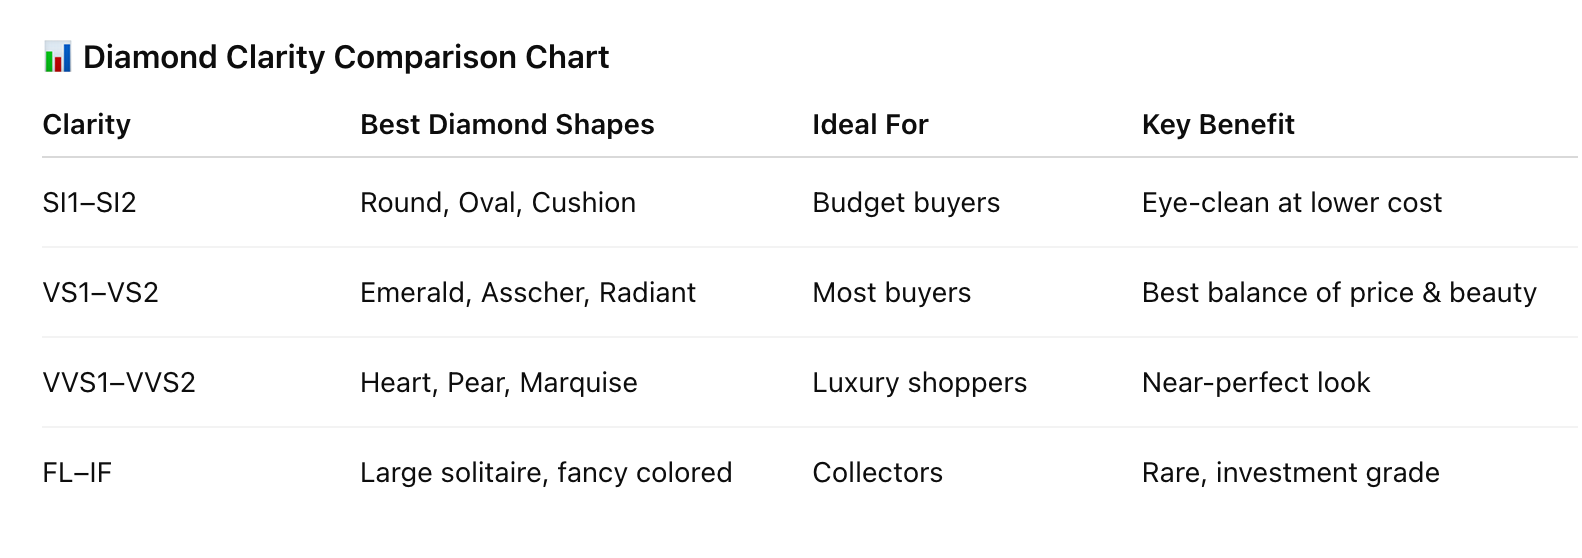Click the Key Benefit column header
Image resolution: width=1582 pixels, height=558 pixels.
(1218, 124)
